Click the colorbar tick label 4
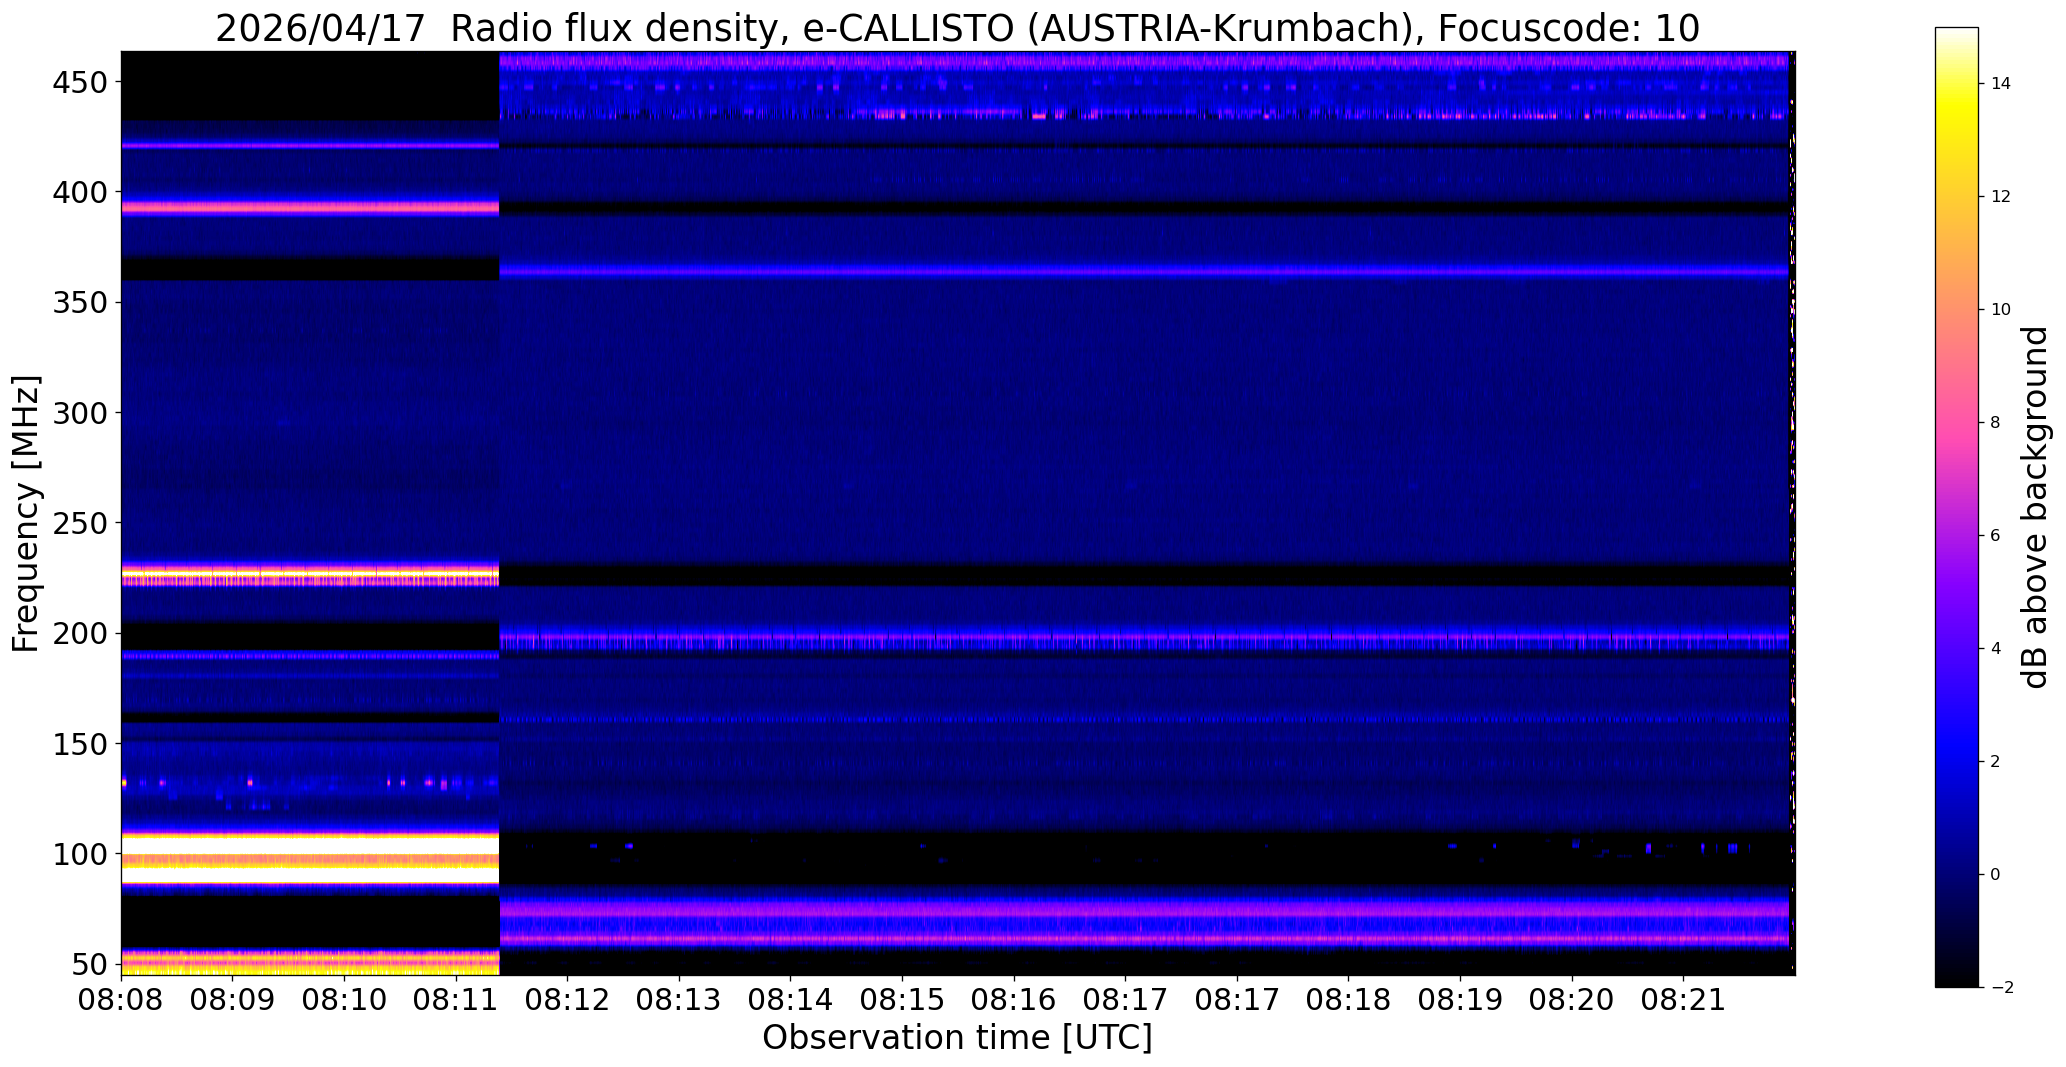The width and height of the screenshot is (2066, 1067). click(1996, 649)
